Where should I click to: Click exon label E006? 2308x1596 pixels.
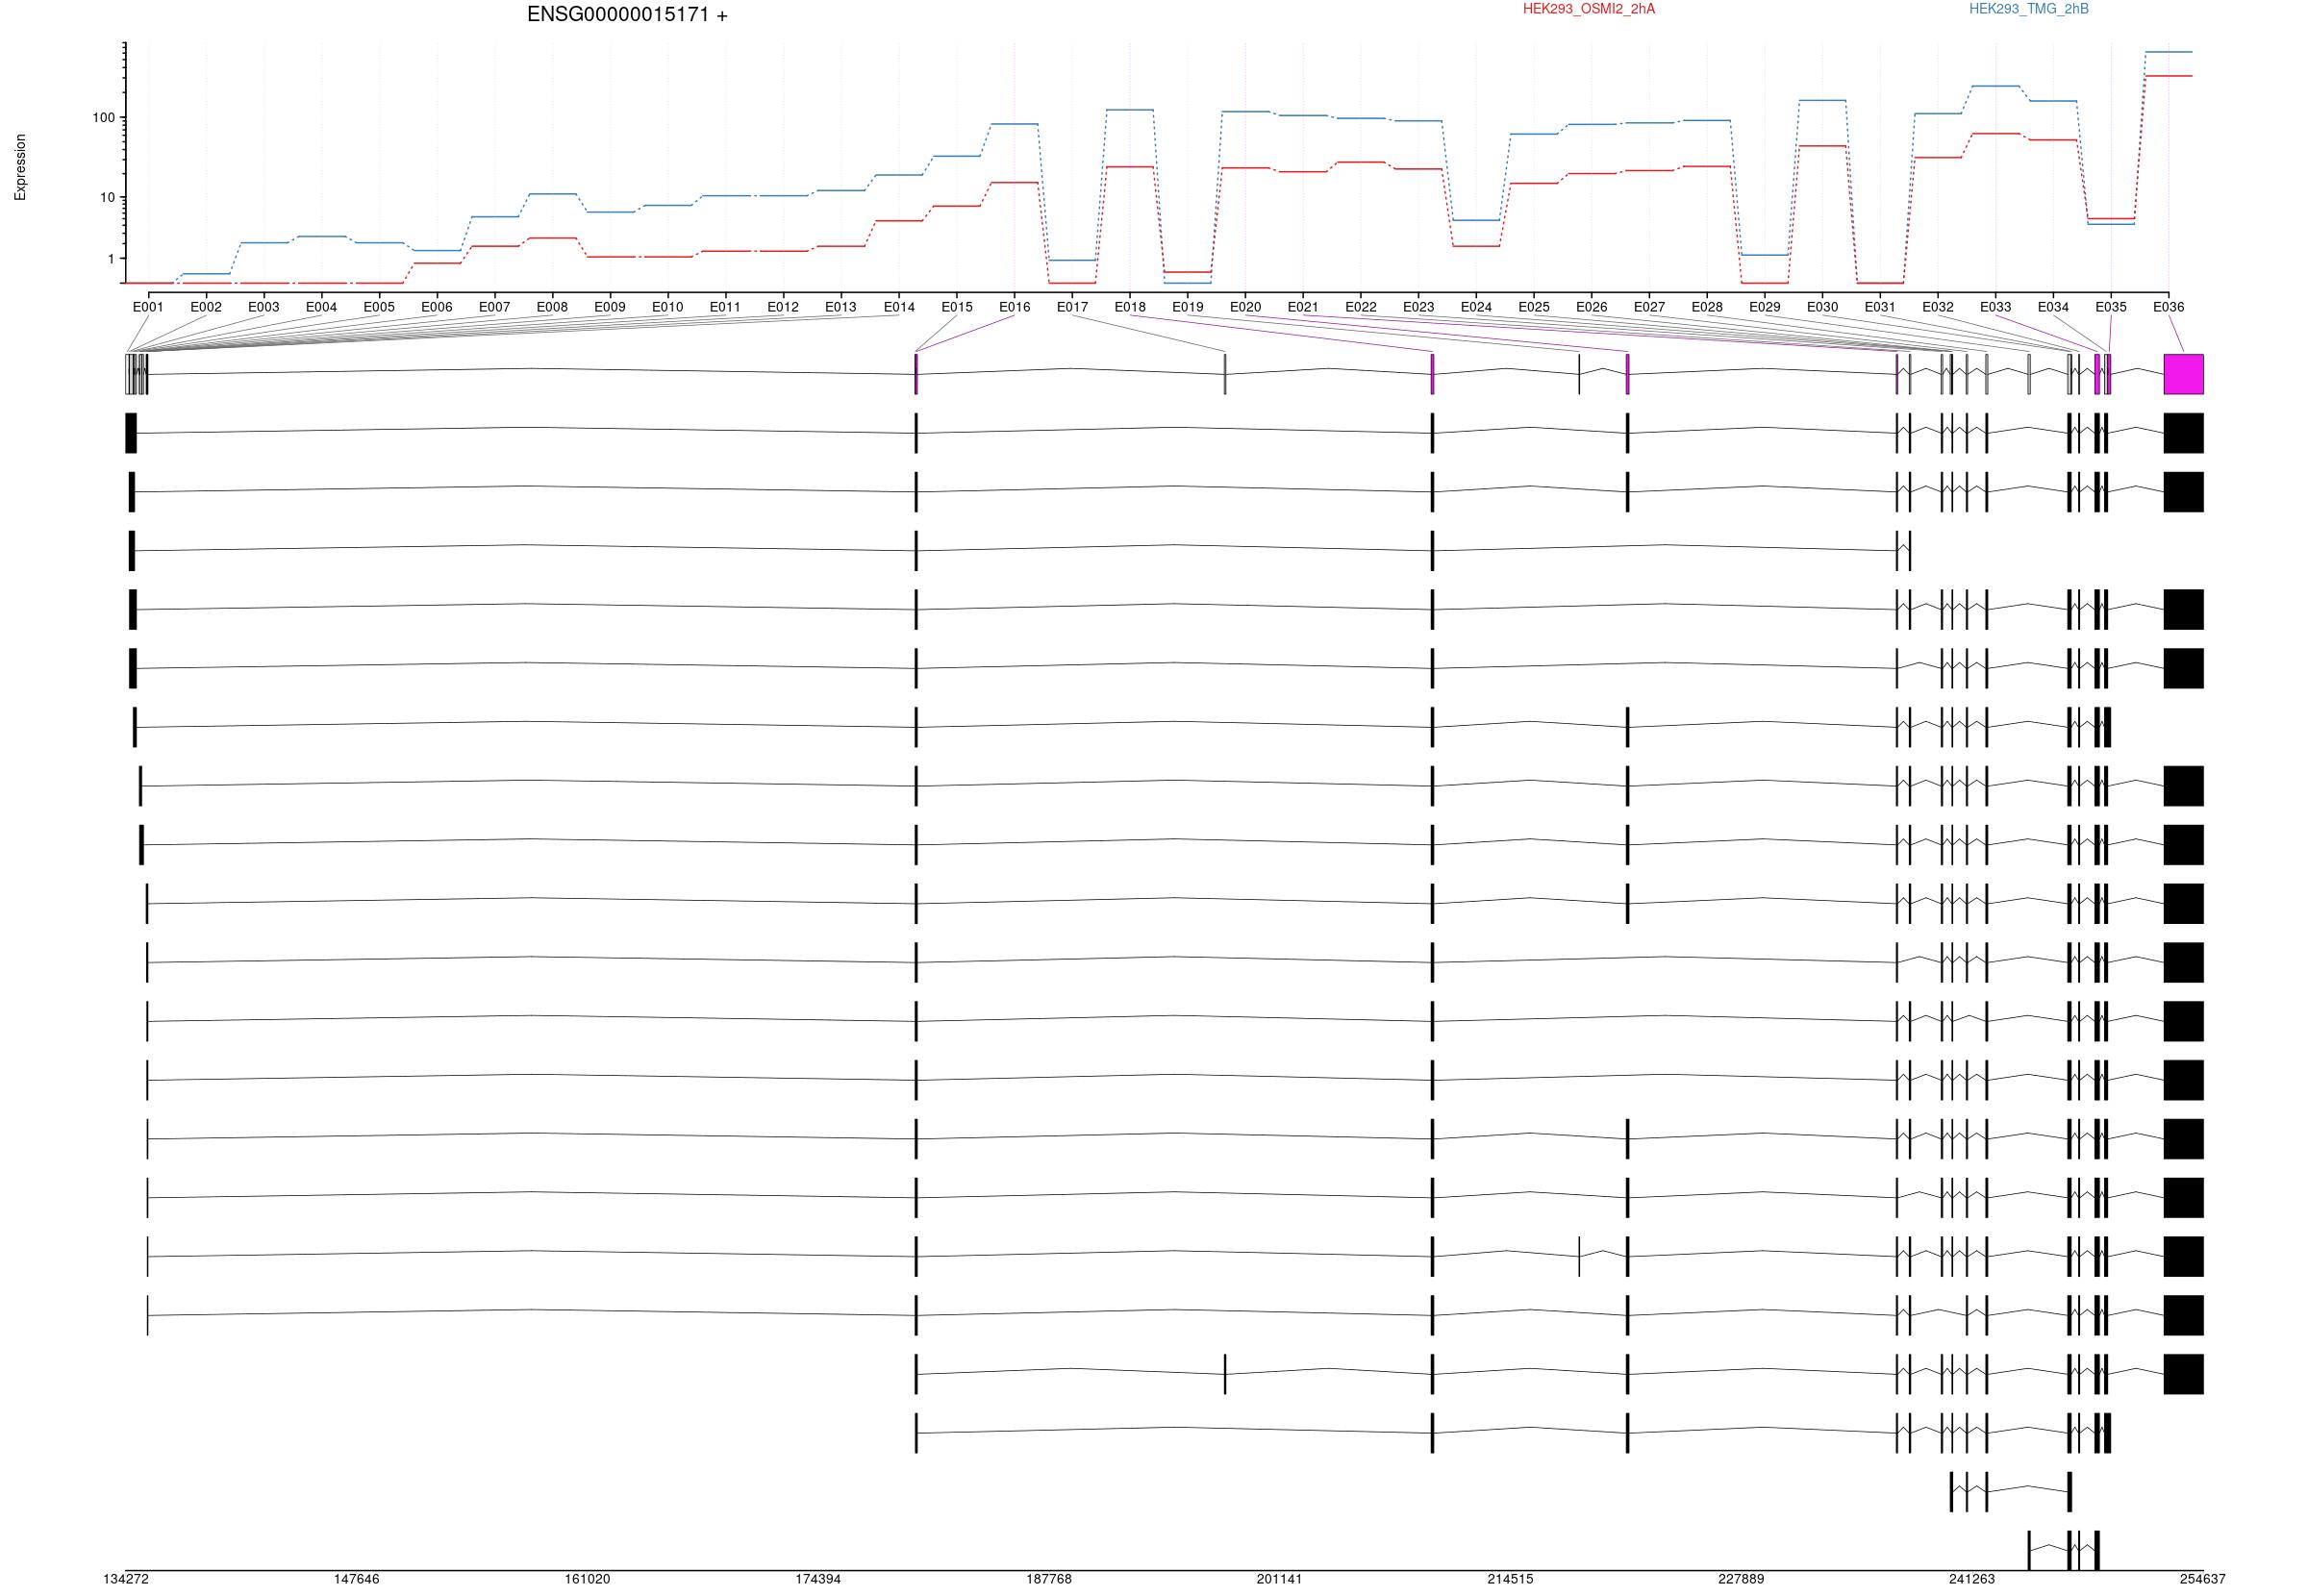point(437,307)
